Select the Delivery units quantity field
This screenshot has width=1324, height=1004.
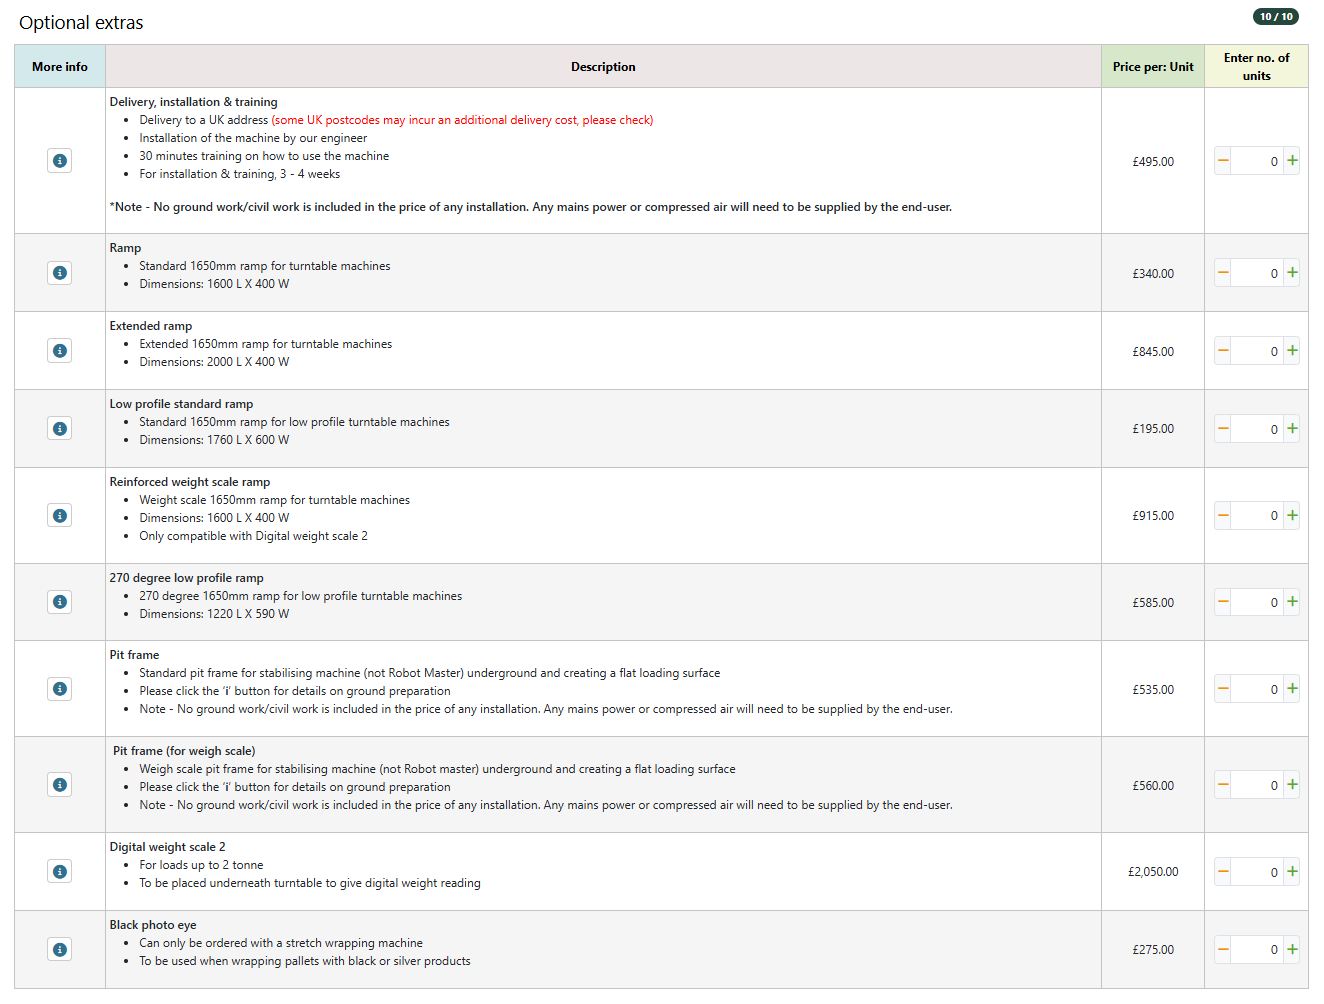coord(1257,161)
